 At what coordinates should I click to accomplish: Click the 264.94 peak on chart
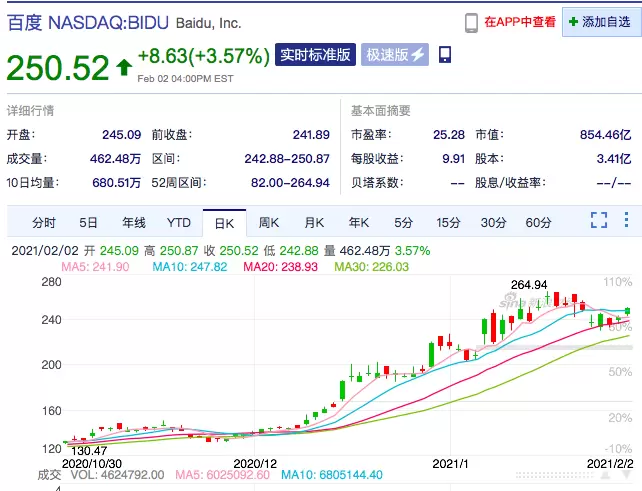528,286
